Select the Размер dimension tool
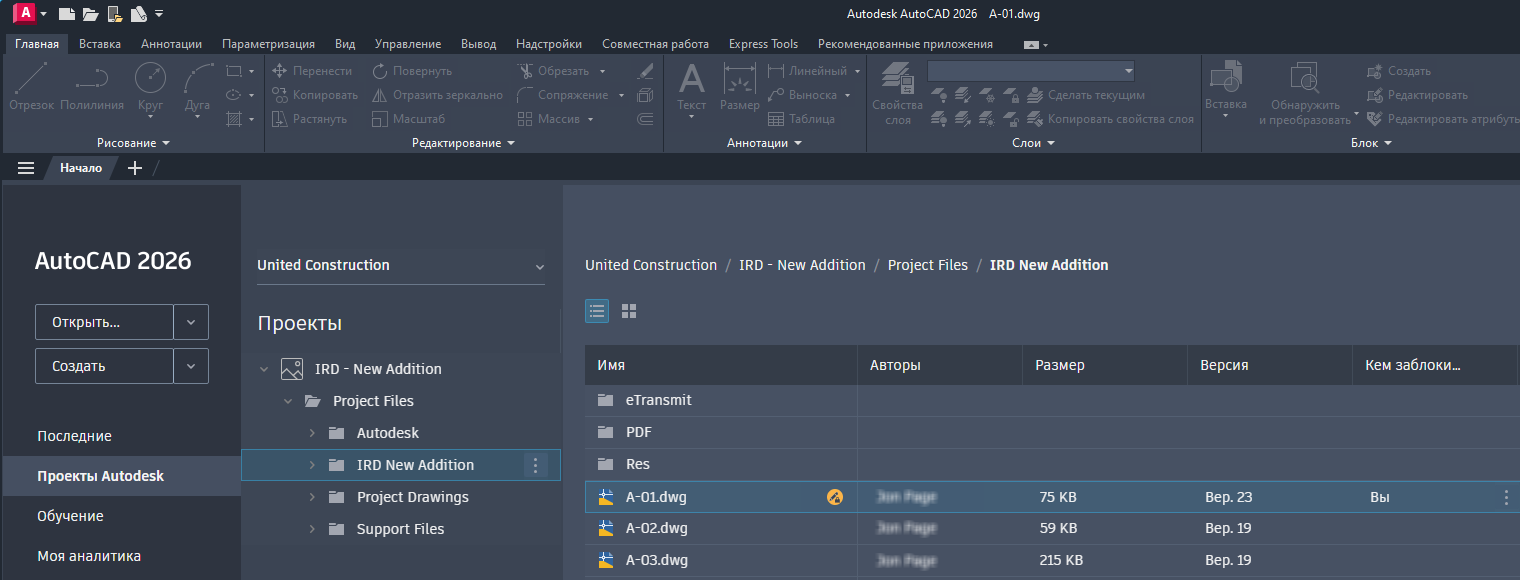Viewport: 1520px width, 580px height. [x=740, y=87]
